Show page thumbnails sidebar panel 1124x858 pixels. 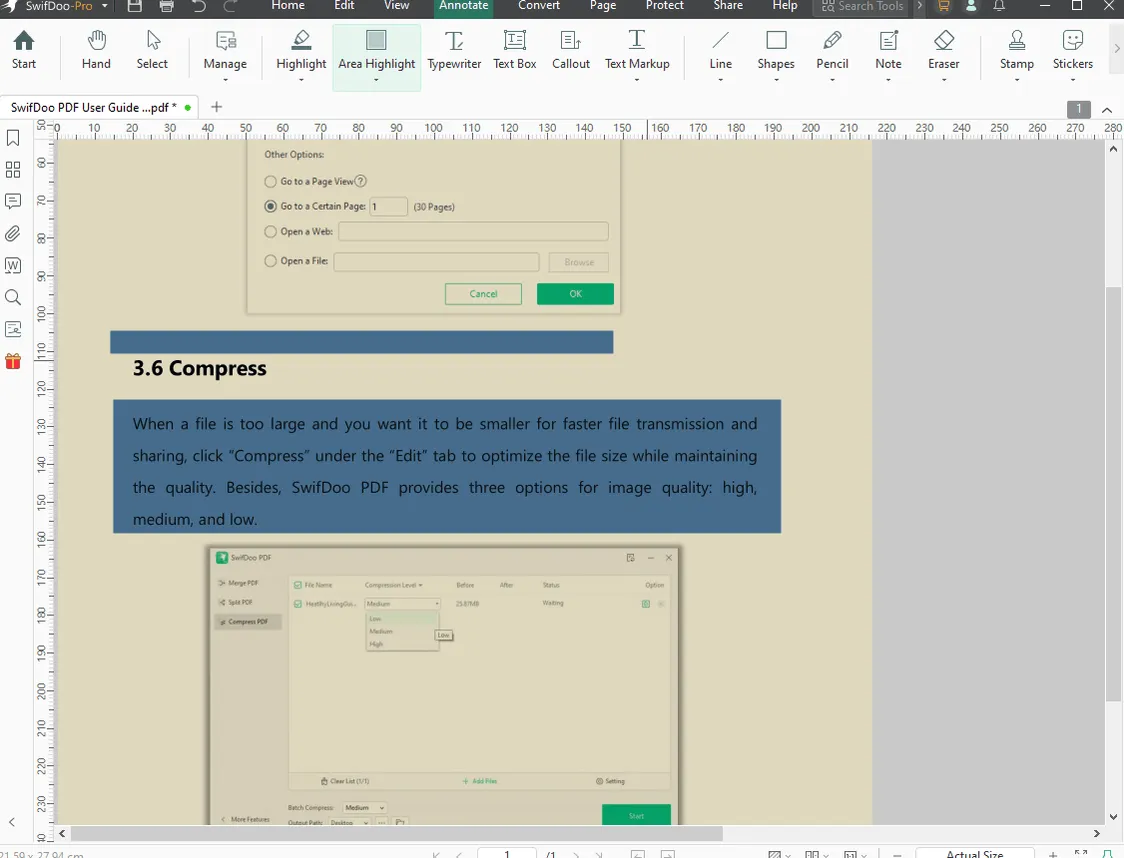(x=13, y=170)
